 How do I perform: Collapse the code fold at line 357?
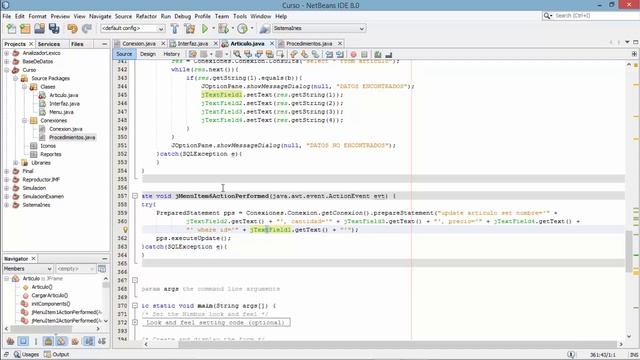[x=135, y=196]
